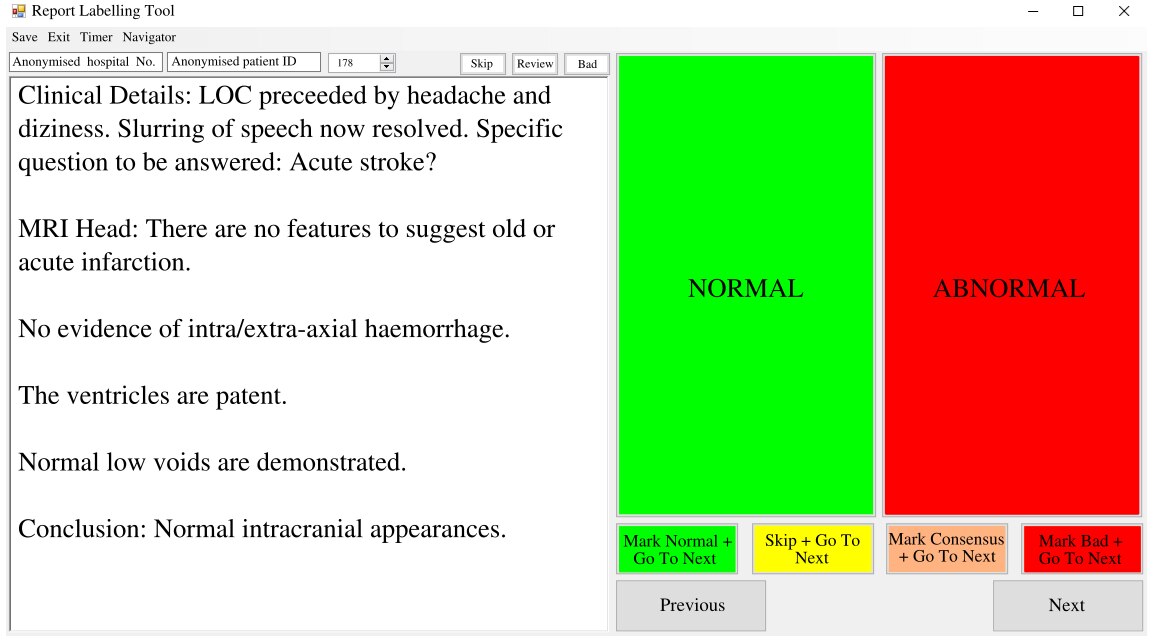Image resolution: width=1153 pixels, height=643 pixels.
Task: Click Mark Consensus + Go To Next
Action: click(946, 549)
